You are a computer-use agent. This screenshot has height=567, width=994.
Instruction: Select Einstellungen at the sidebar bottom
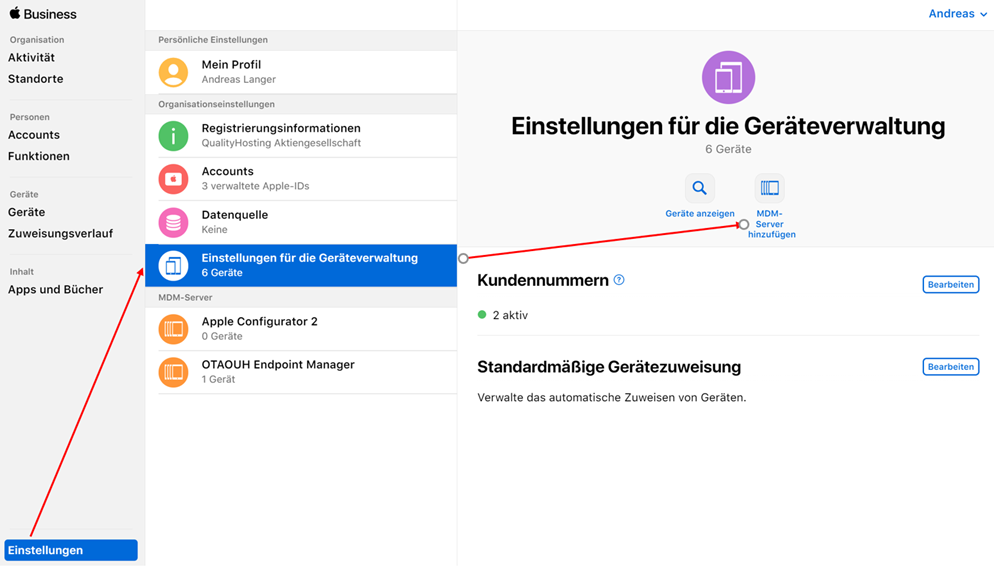pyautogui.click(x=71, y=550)
